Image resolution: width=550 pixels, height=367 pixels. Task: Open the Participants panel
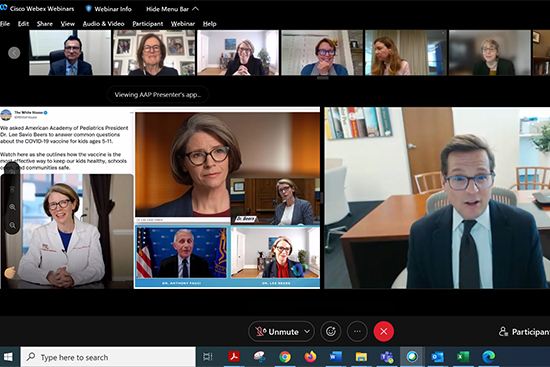(524, 332)
